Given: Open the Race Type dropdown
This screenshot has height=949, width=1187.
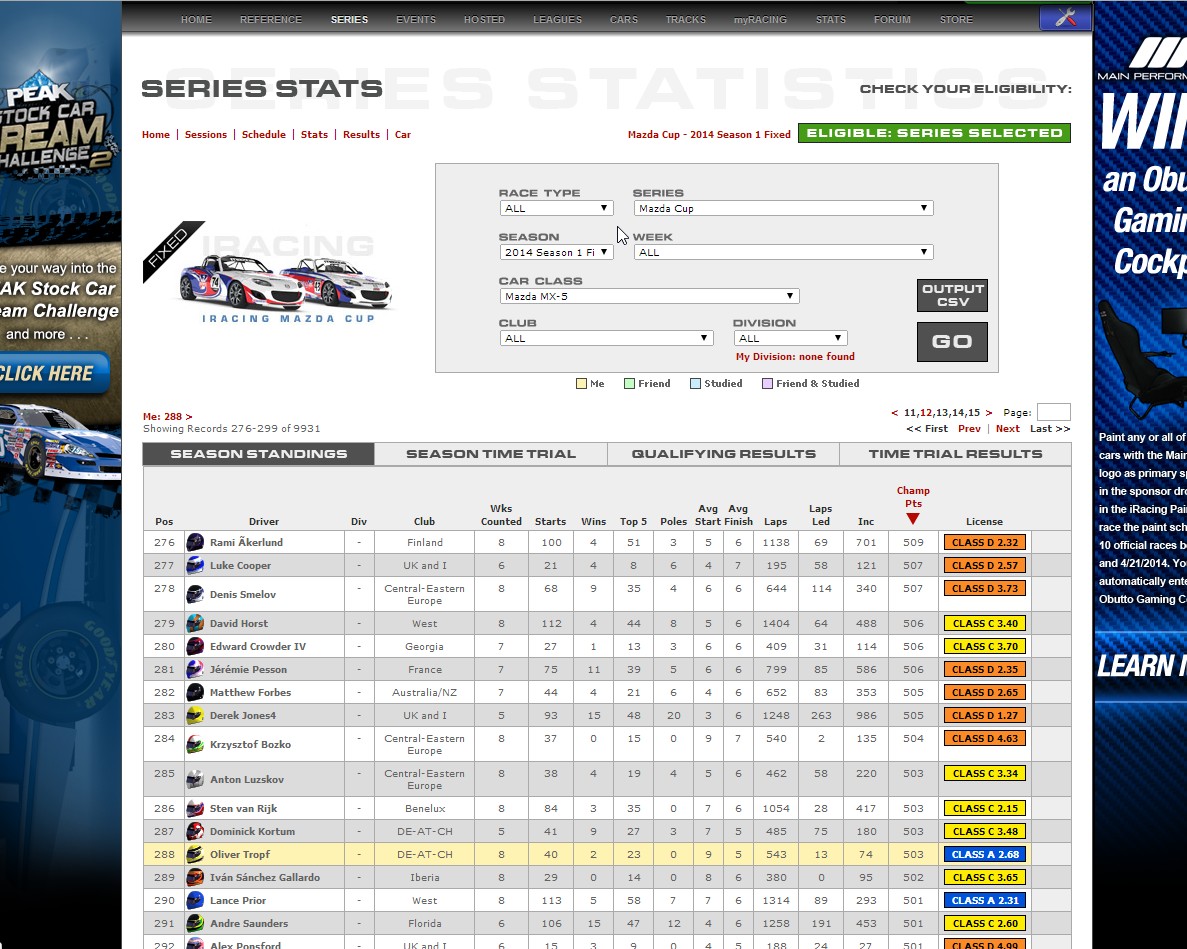Looking at the screenshot, I should coord(556,209).
